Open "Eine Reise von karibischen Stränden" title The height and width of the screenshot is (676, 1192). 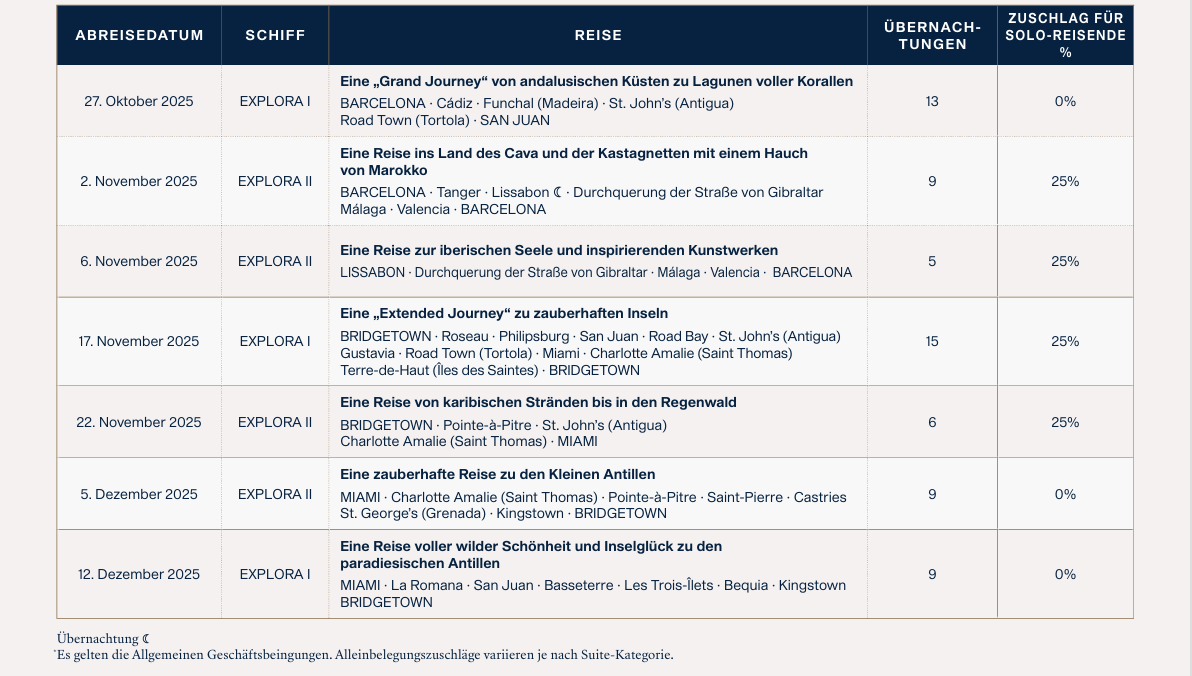538,402
